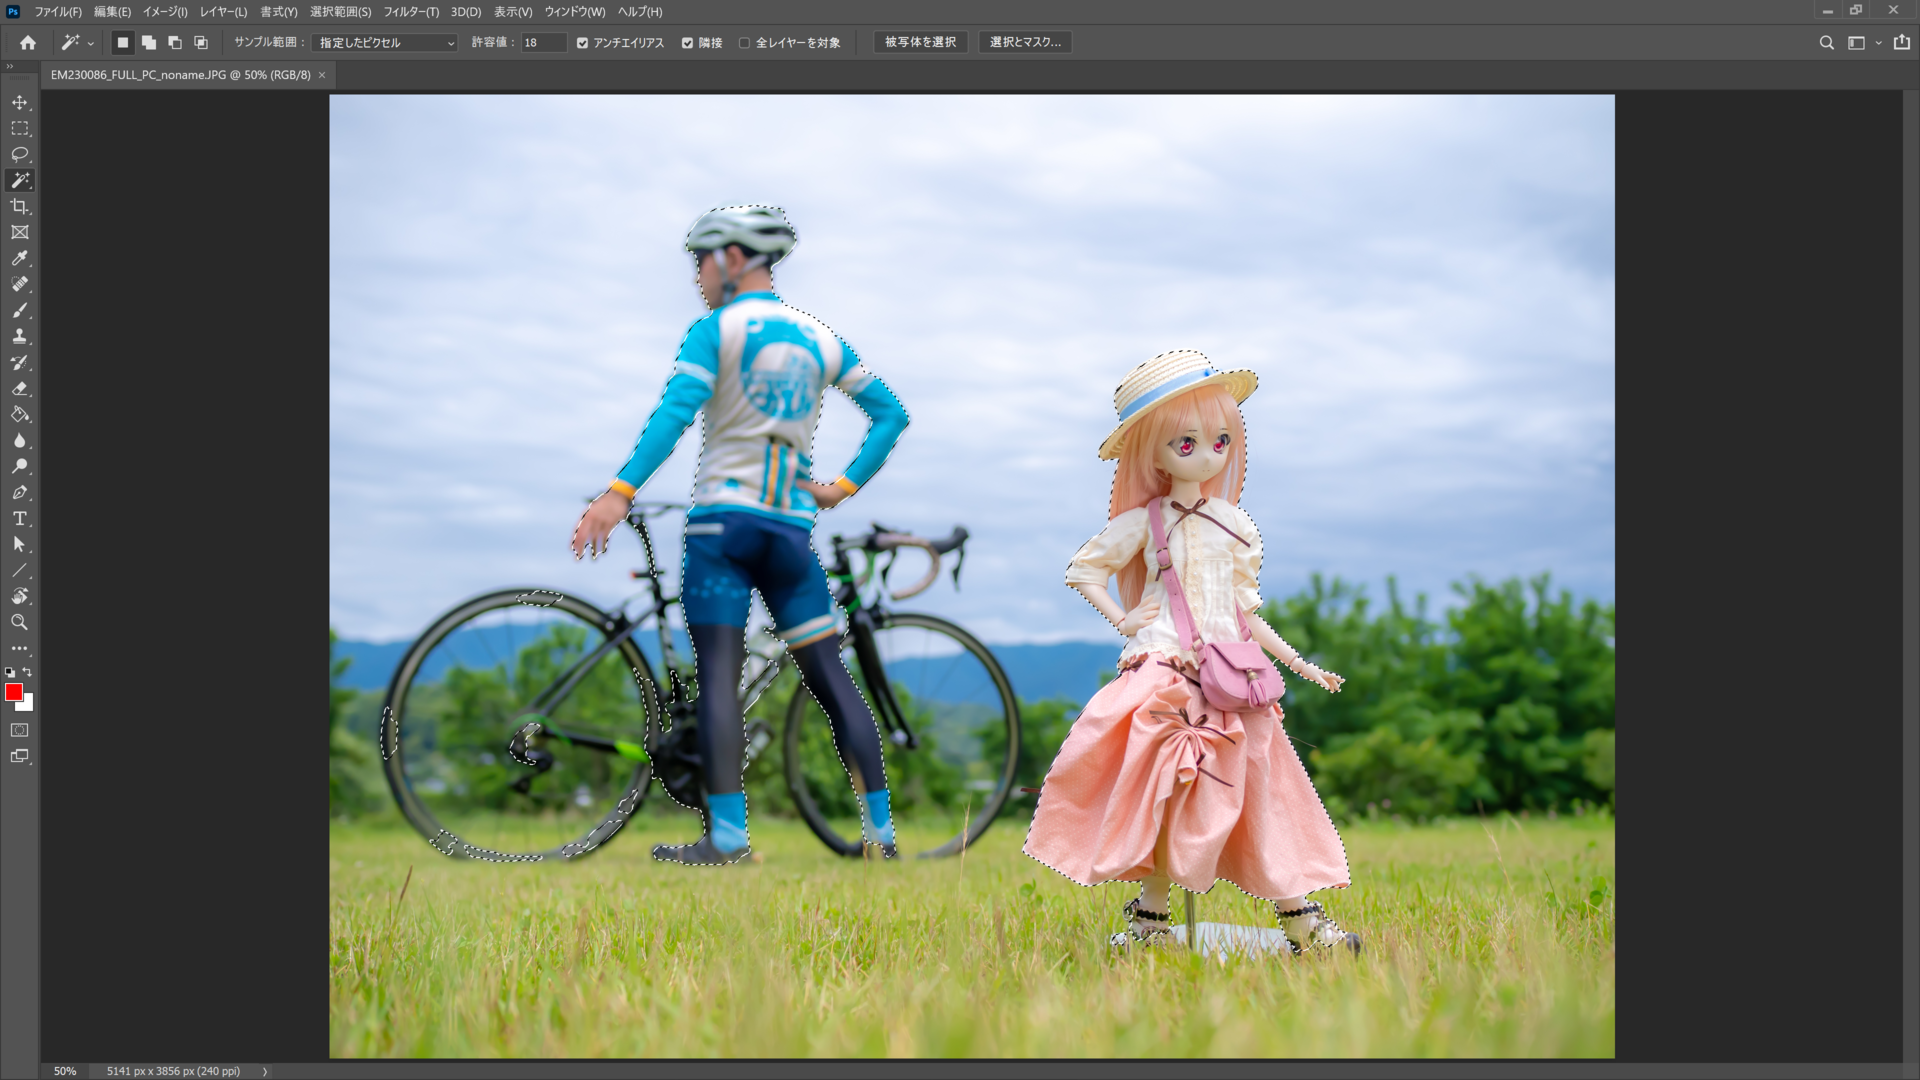Switch to the Type tool
1920x1080 pixels.
(x=20, y=519)
